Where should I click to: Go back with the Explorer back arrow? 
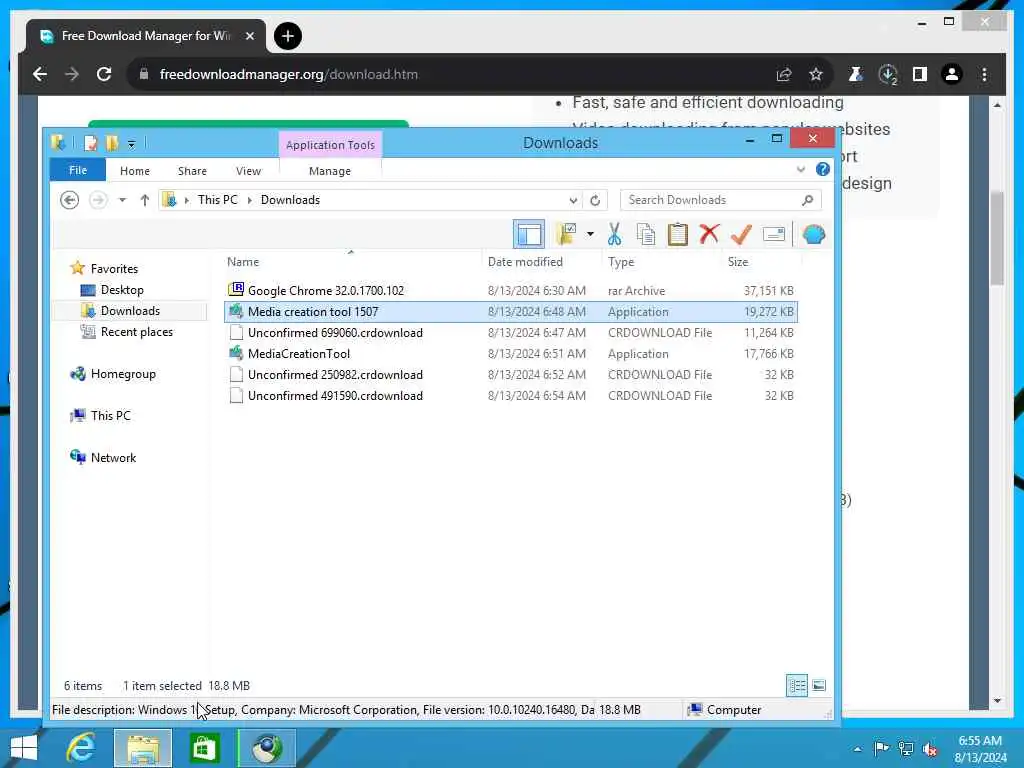69,200
